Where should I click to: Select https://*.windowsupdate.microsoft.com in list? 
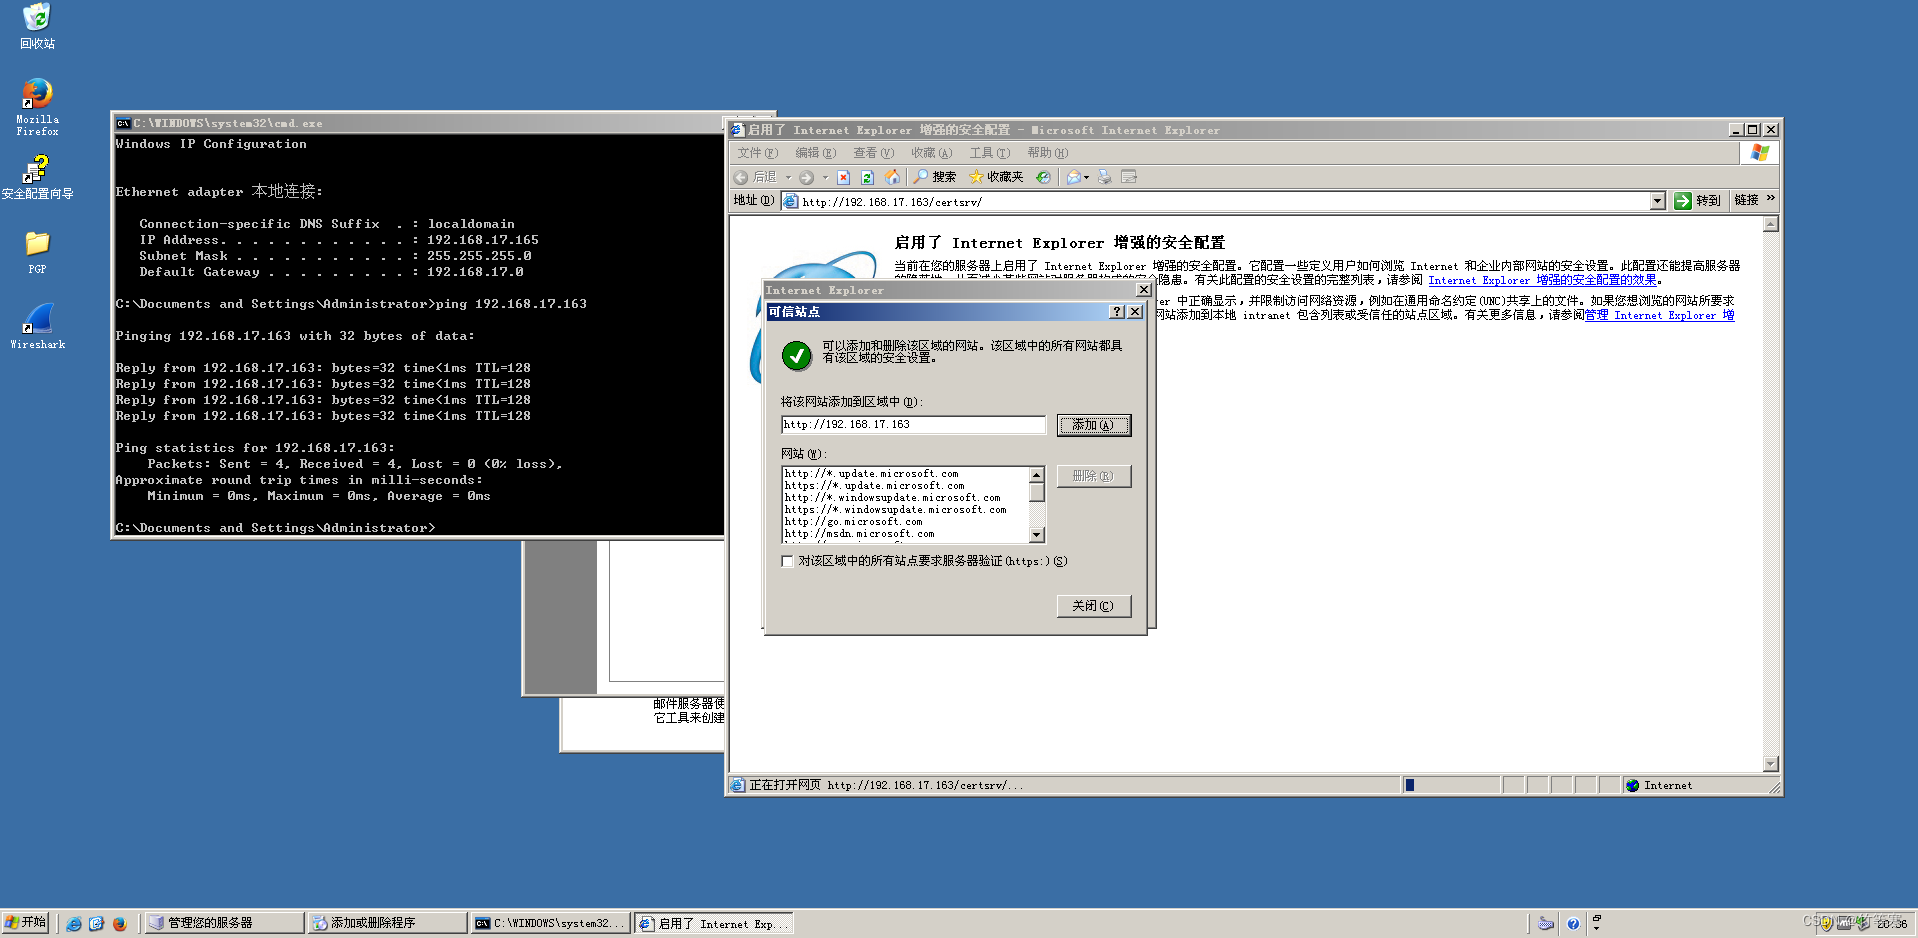895,510
